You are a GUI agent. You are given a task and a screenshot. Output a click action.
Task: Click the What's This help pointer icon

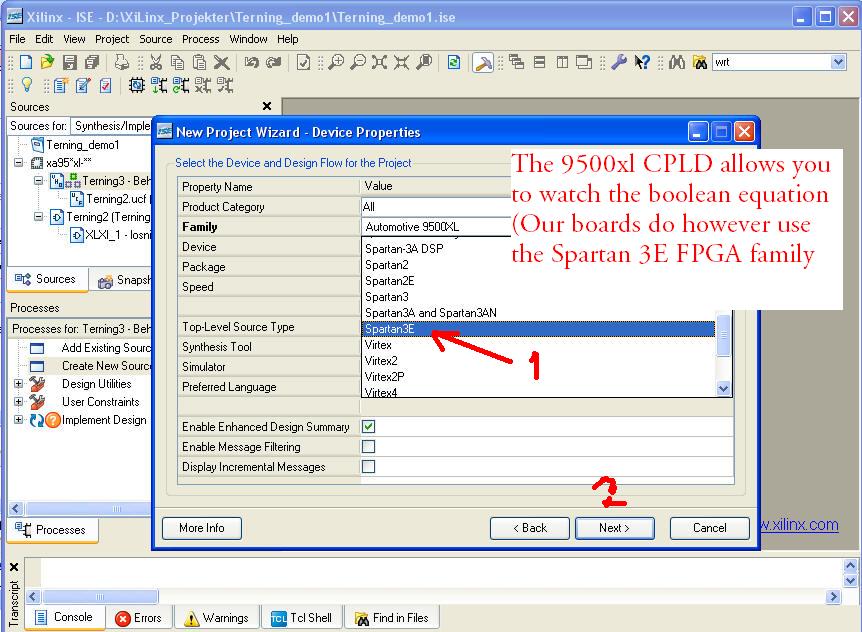click(x=642, y=62)
